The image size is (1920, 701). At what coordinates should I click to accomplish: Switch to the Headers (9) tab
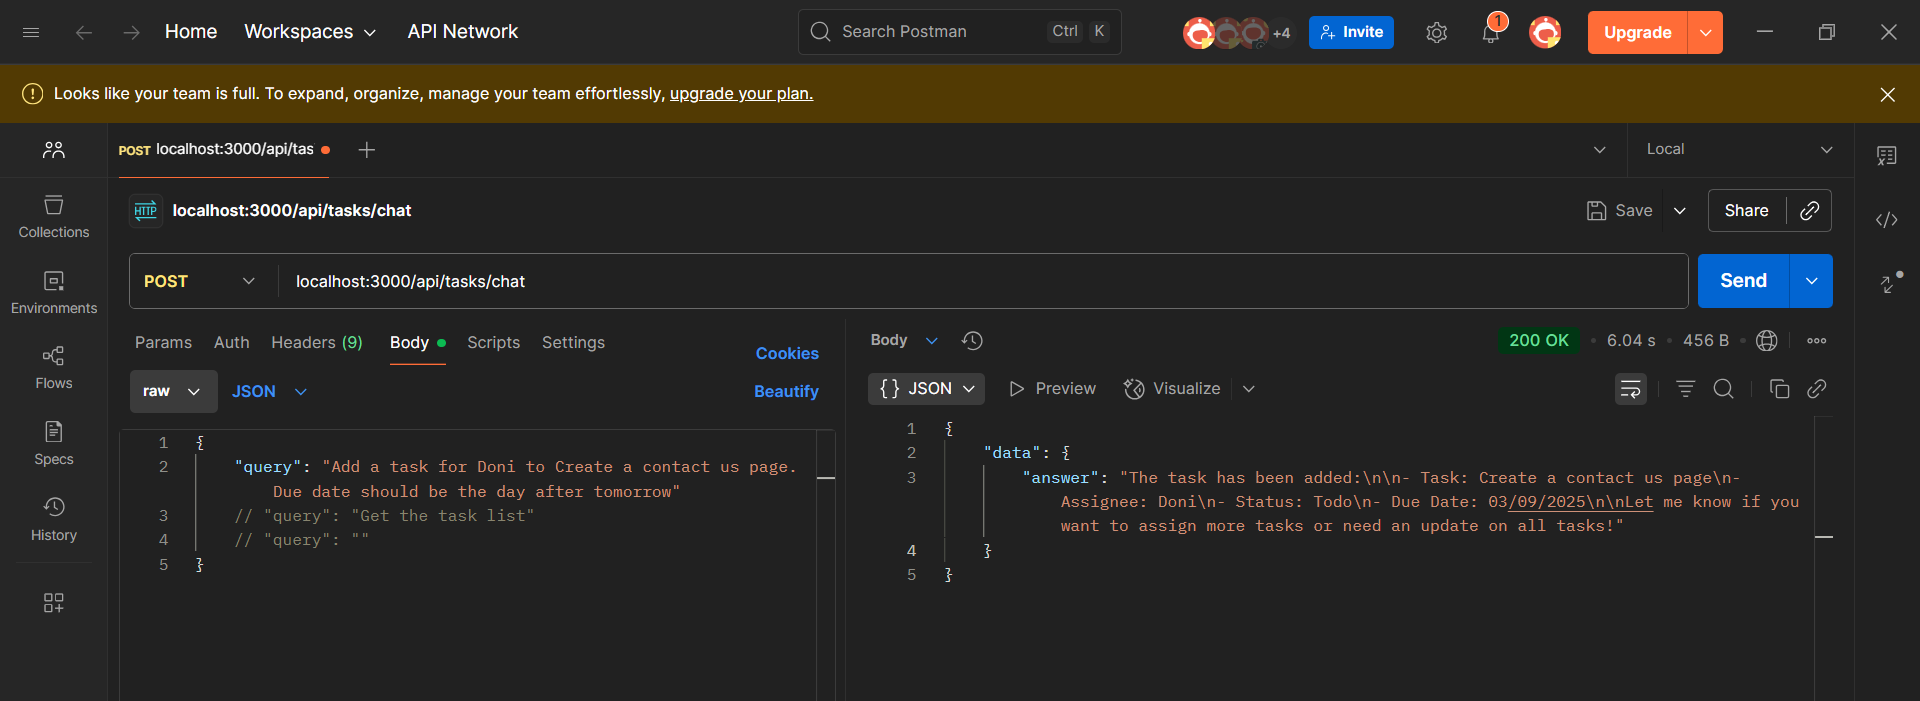316,342
